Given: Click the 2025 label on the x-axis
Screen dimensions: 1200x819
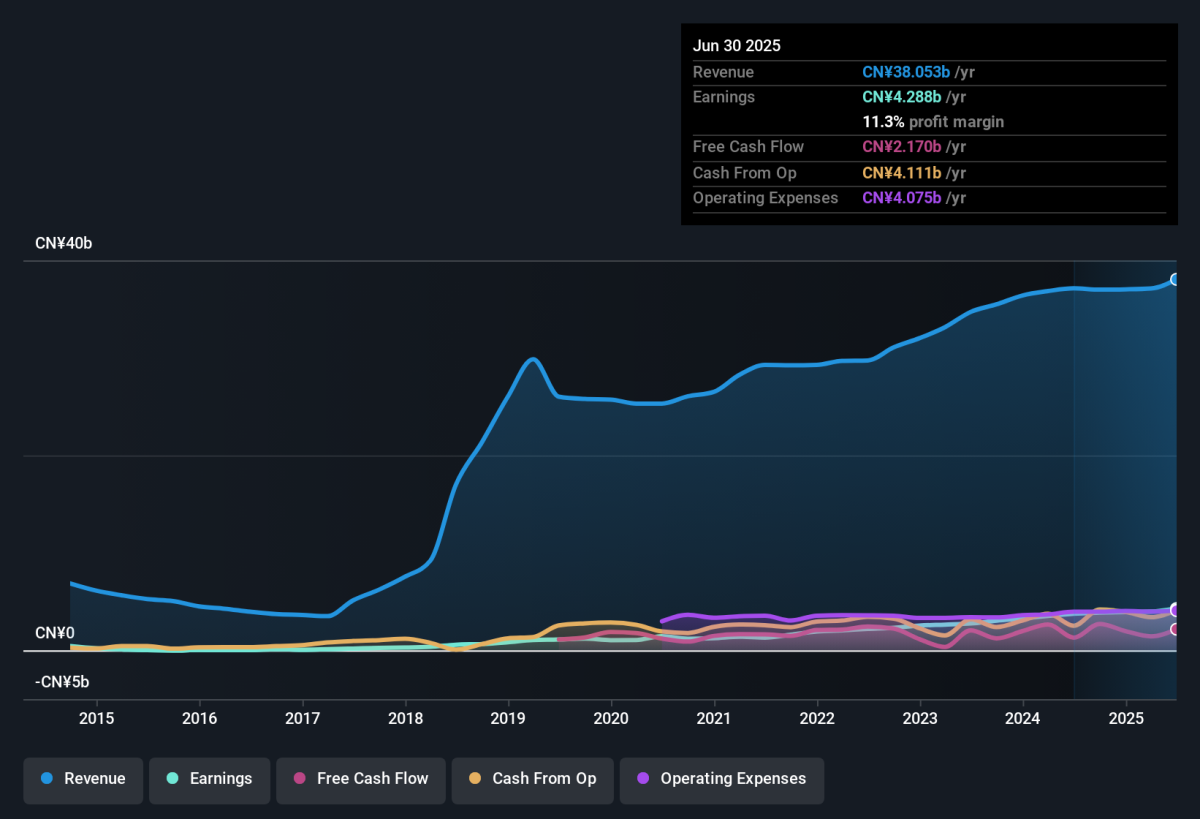Looking at the screenshot, I should pos(1126,718).
